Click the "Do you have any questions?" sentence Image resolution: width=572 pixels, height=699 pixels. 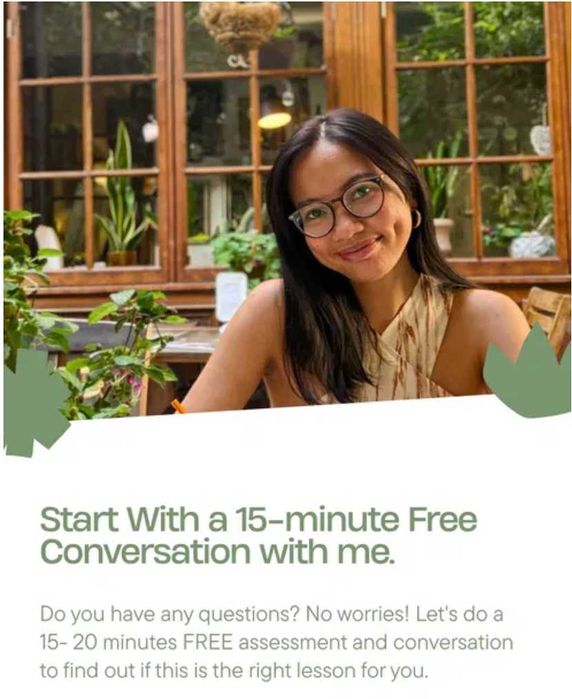[x=169, y=615]
